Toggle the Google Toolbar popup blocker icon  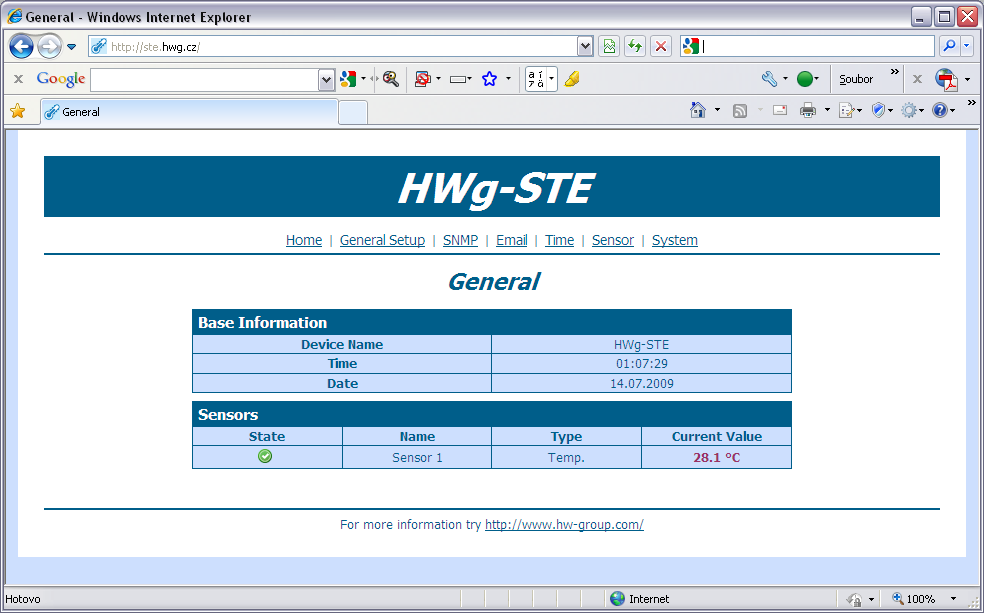tap(423, 79)
